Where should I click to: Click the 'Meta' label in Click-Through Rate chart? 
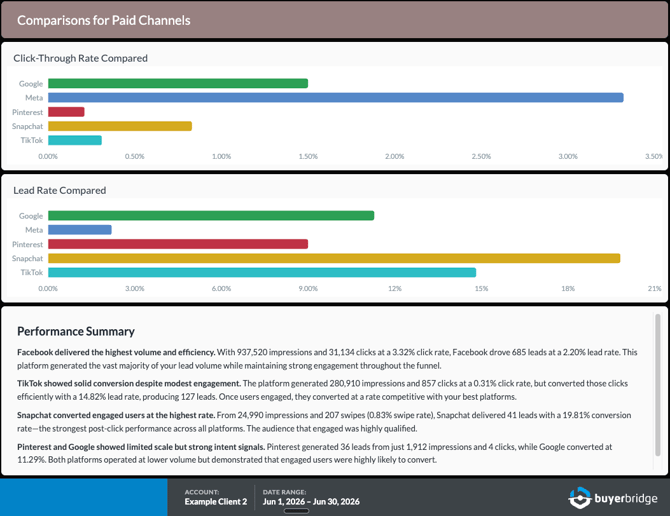pos(34,98)
